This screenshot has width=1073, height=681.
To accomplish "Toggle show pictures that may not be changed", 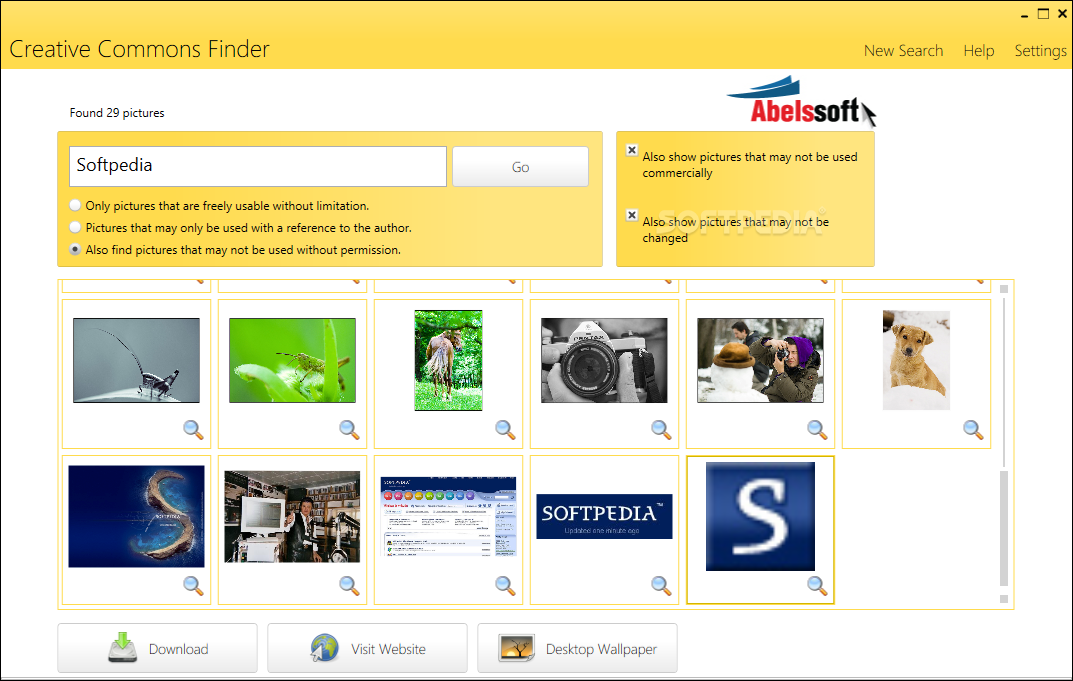I will [x=632, y=216].
